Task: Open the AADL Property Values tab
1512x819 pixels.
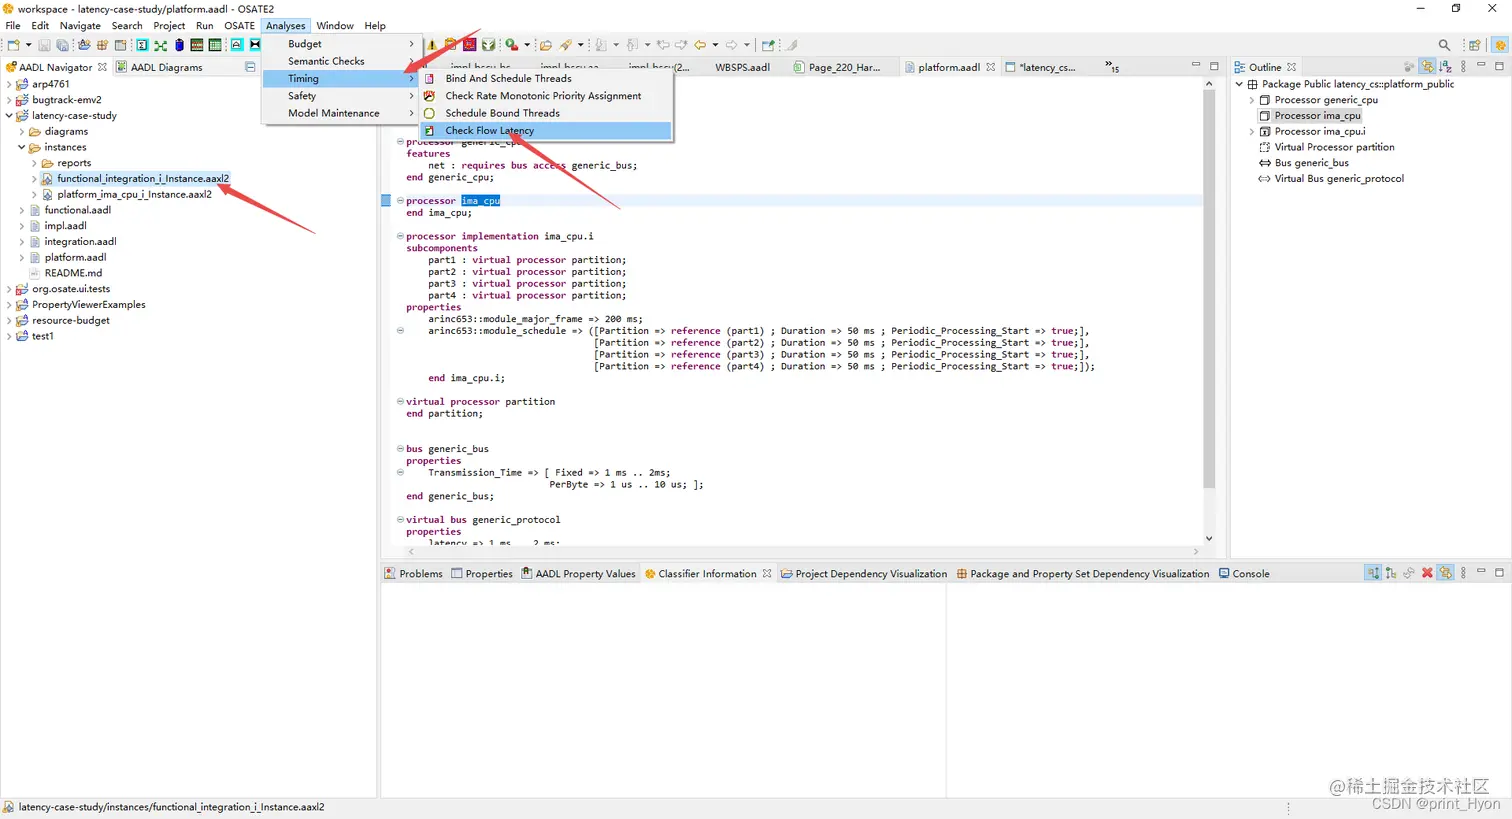Action: coord(578,574)
